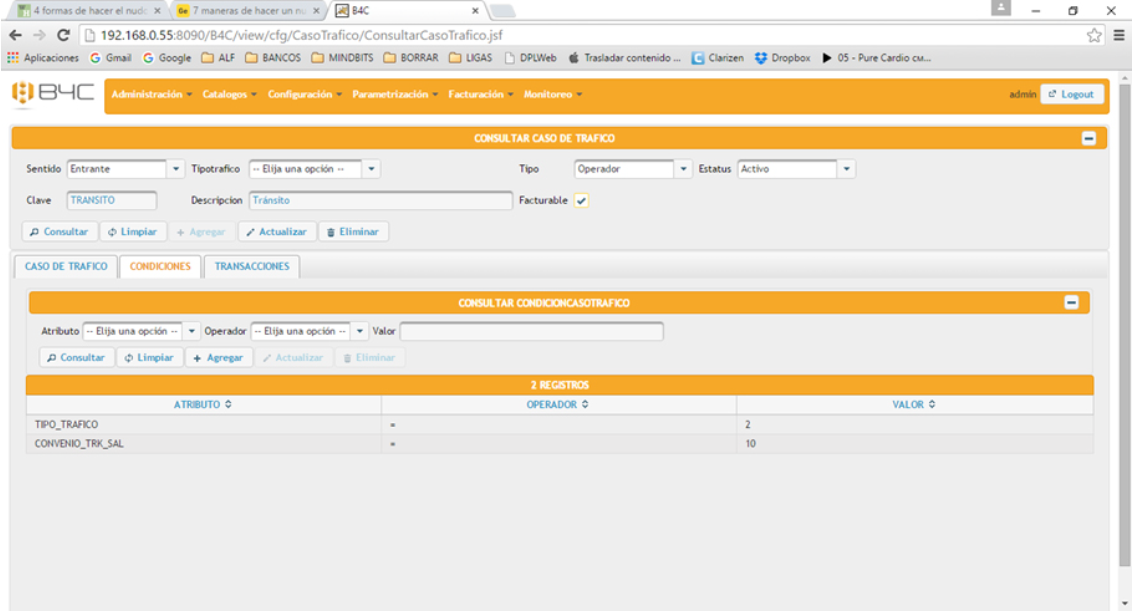This screenshot has width=1134, height=614.
Task: Switch to the TRANSACCIONES tab
Action: pos(252,266)
